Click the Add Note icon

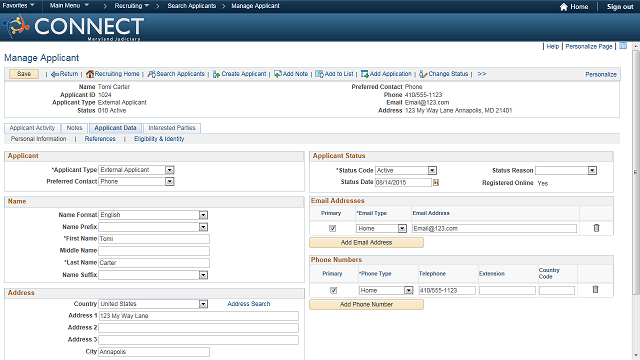278,74
